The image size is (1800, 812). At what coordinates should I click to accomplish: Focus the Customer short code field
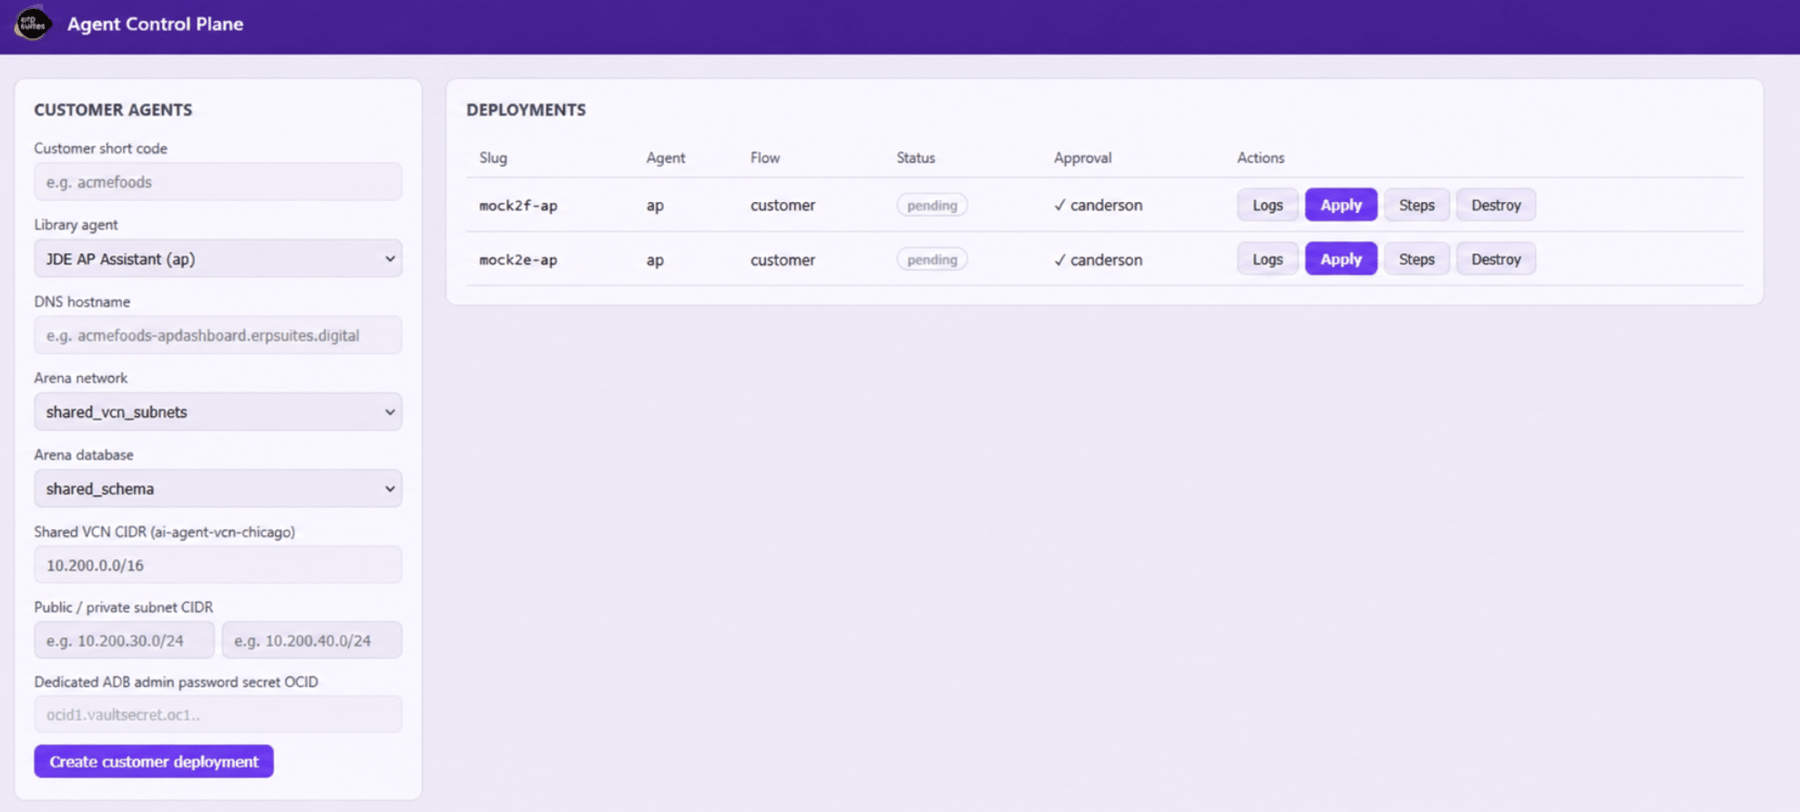coord(218,182)
